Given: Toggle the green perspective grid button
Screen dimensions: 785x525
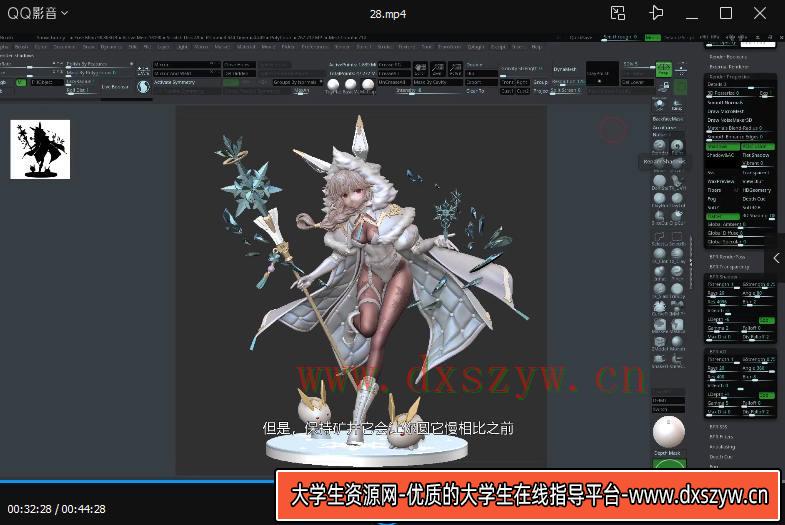Looking at the screenshot, I should click(664, 69).
